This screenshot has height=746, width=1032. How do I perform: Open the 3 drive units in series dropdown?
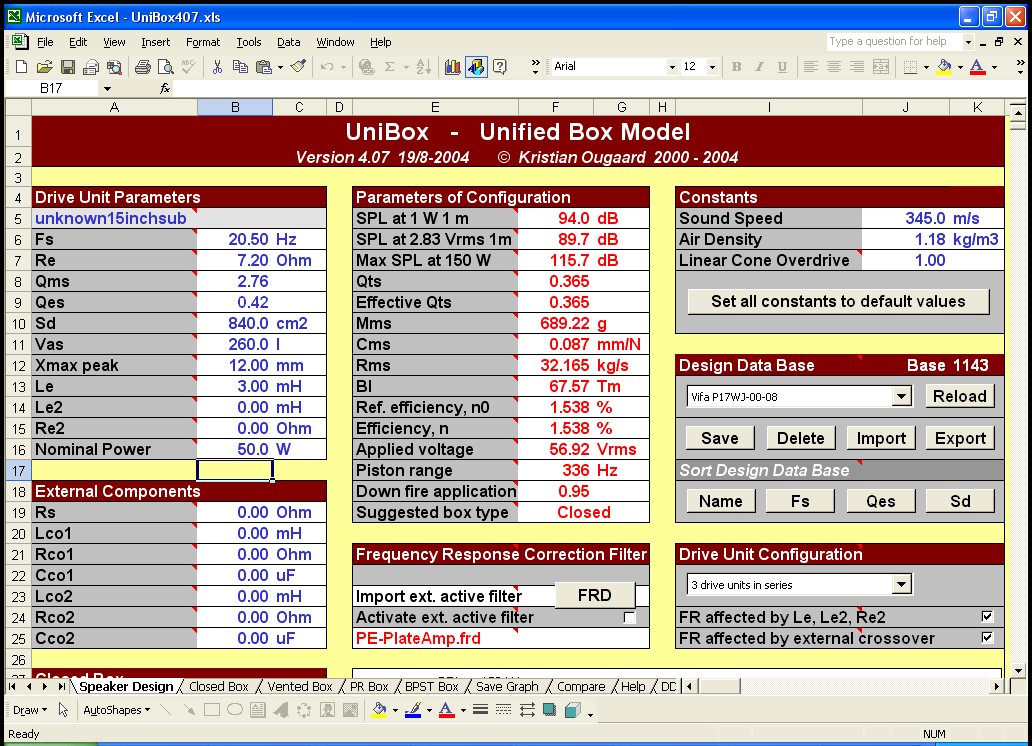coord(901,584)
